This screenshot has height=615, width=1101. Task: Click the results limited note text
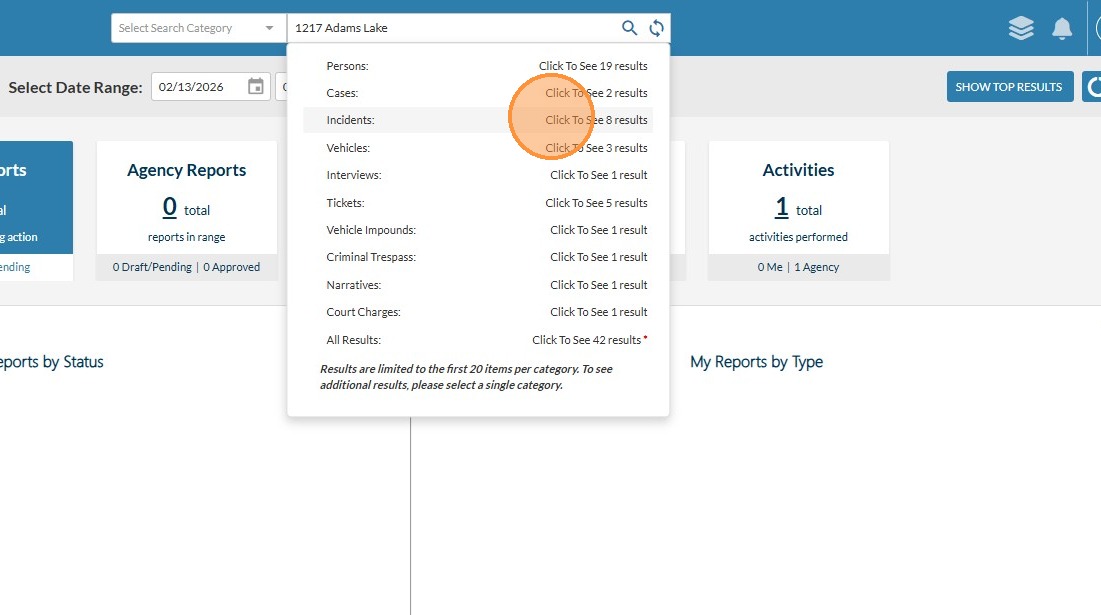click(x=466, y=377)
